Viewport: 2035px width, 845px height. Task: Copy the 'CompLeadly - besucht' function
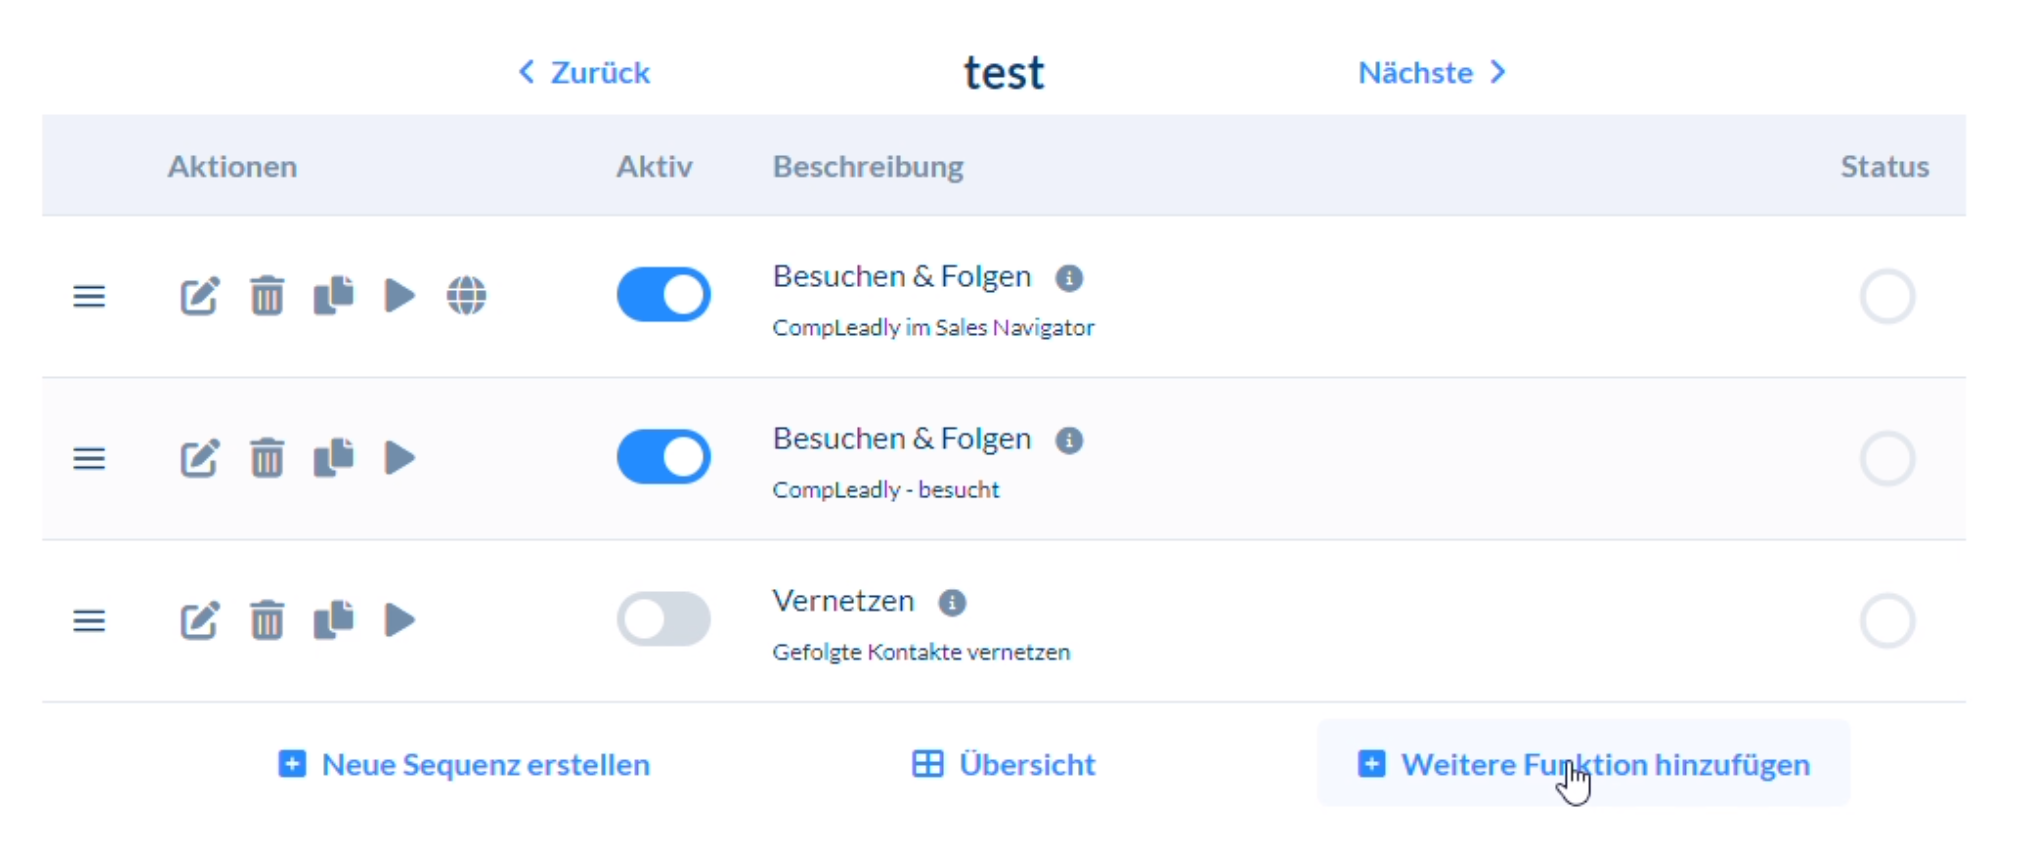(x=334, y=458)
